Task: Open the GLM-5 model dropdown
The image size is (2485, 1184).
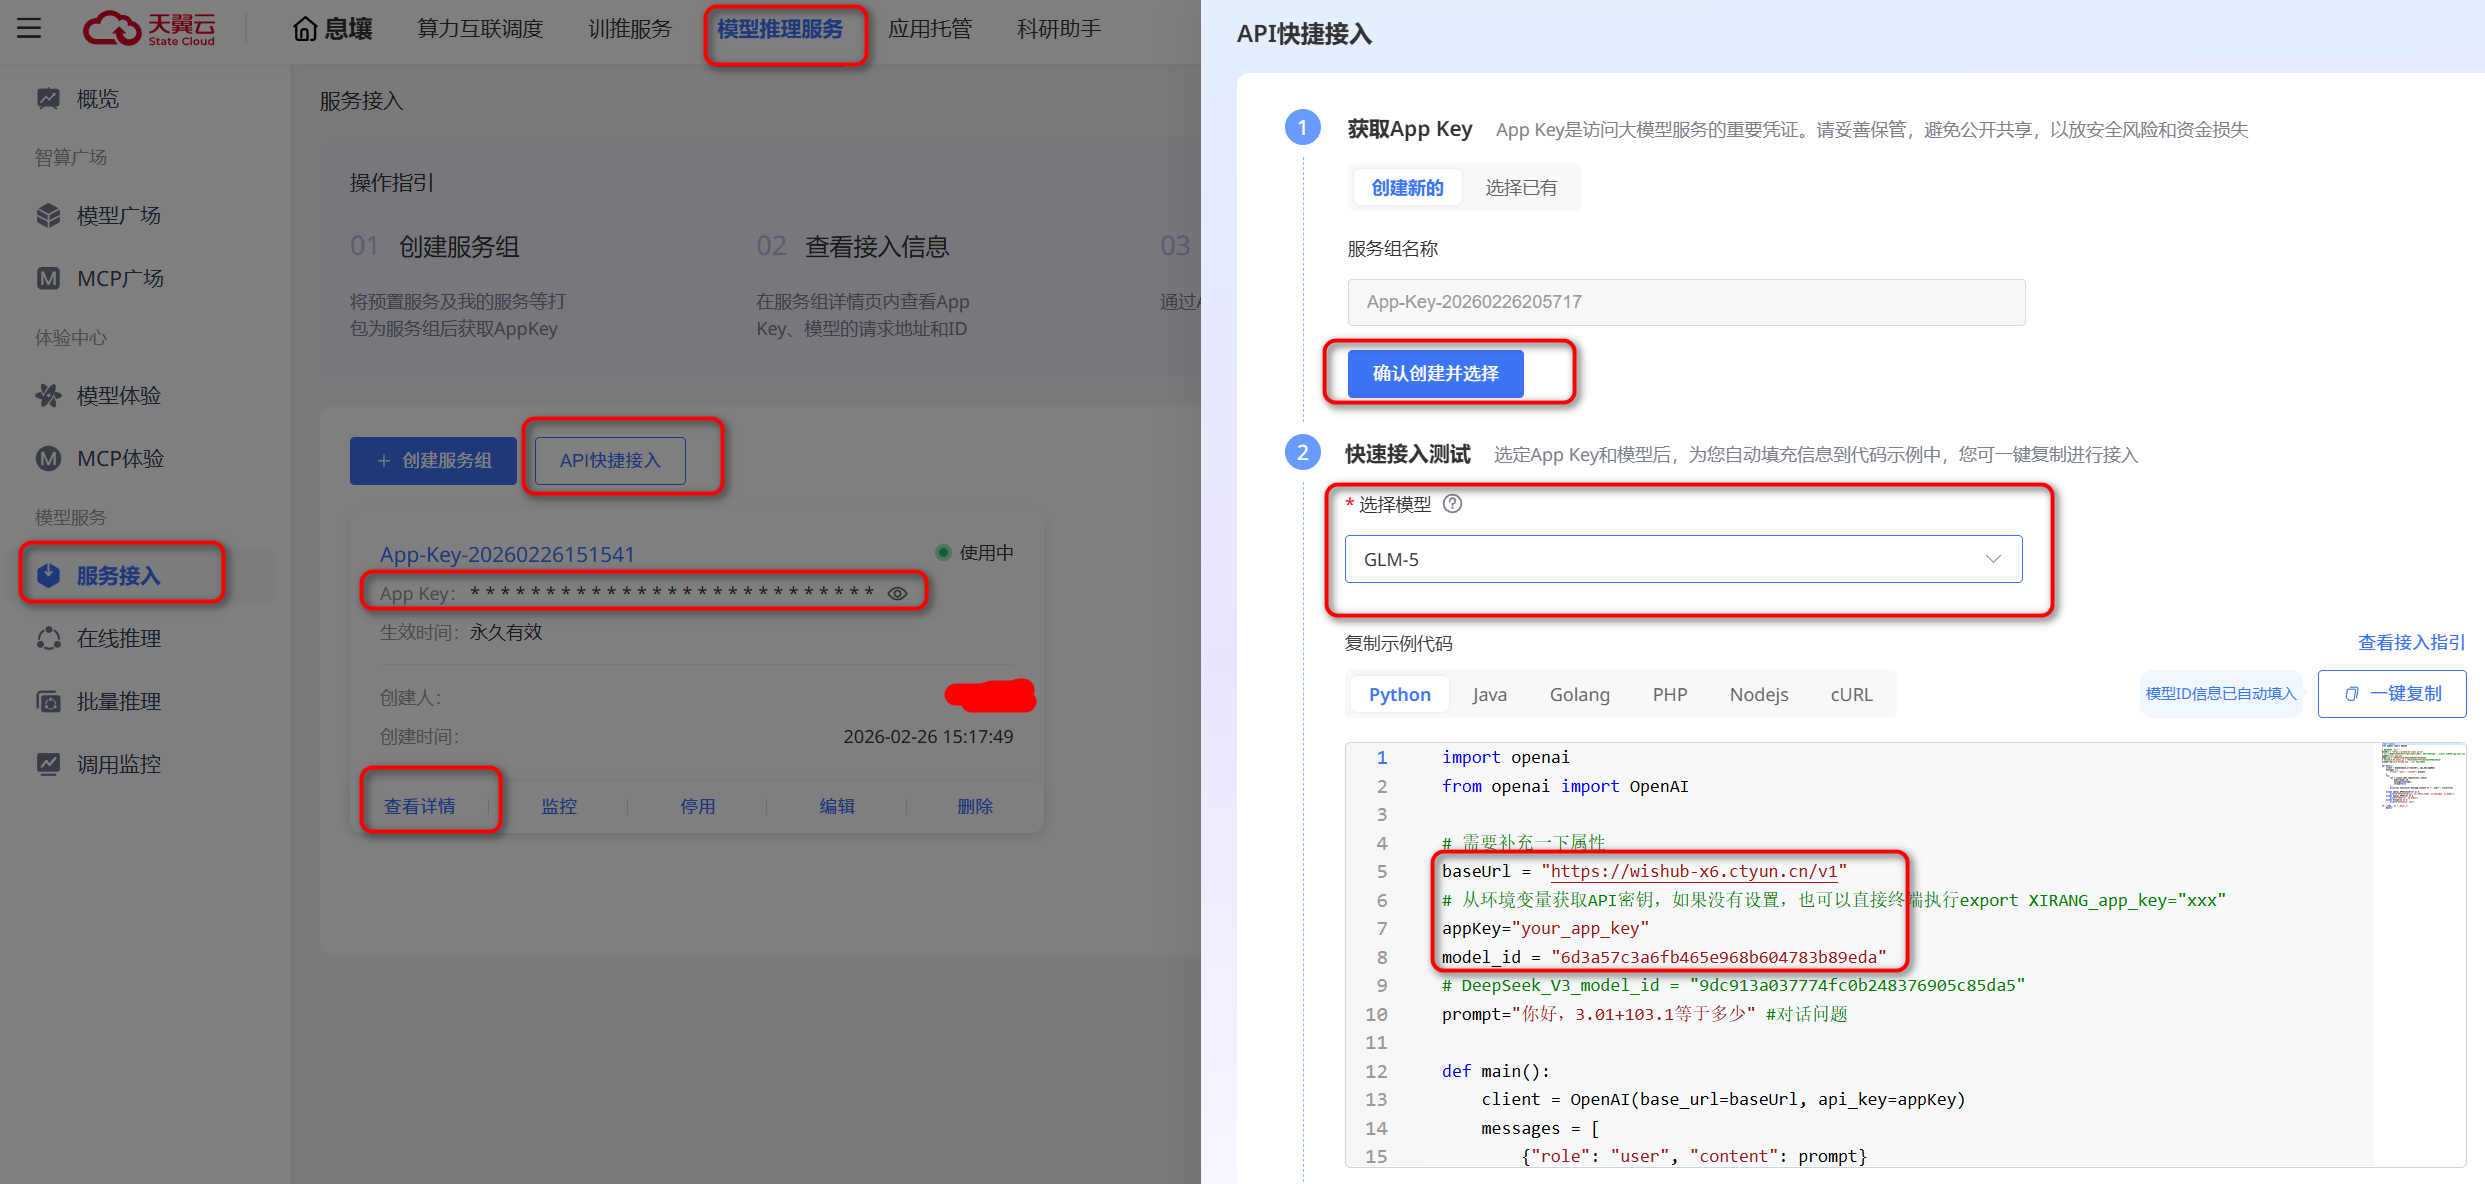Action: pyautogui.click(x=1683, y=559)
